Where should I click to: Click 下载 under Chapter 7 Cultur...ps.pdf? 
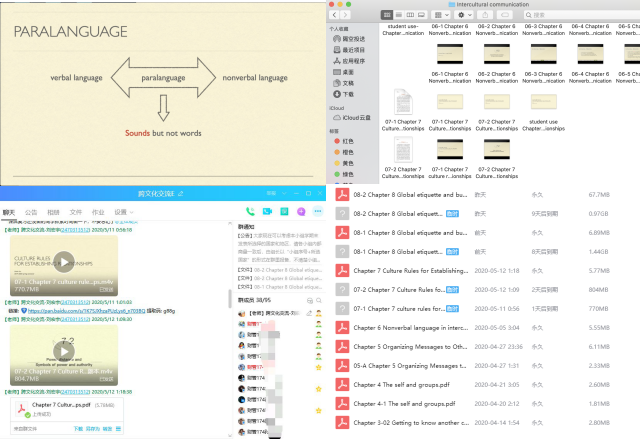[78, 429]
